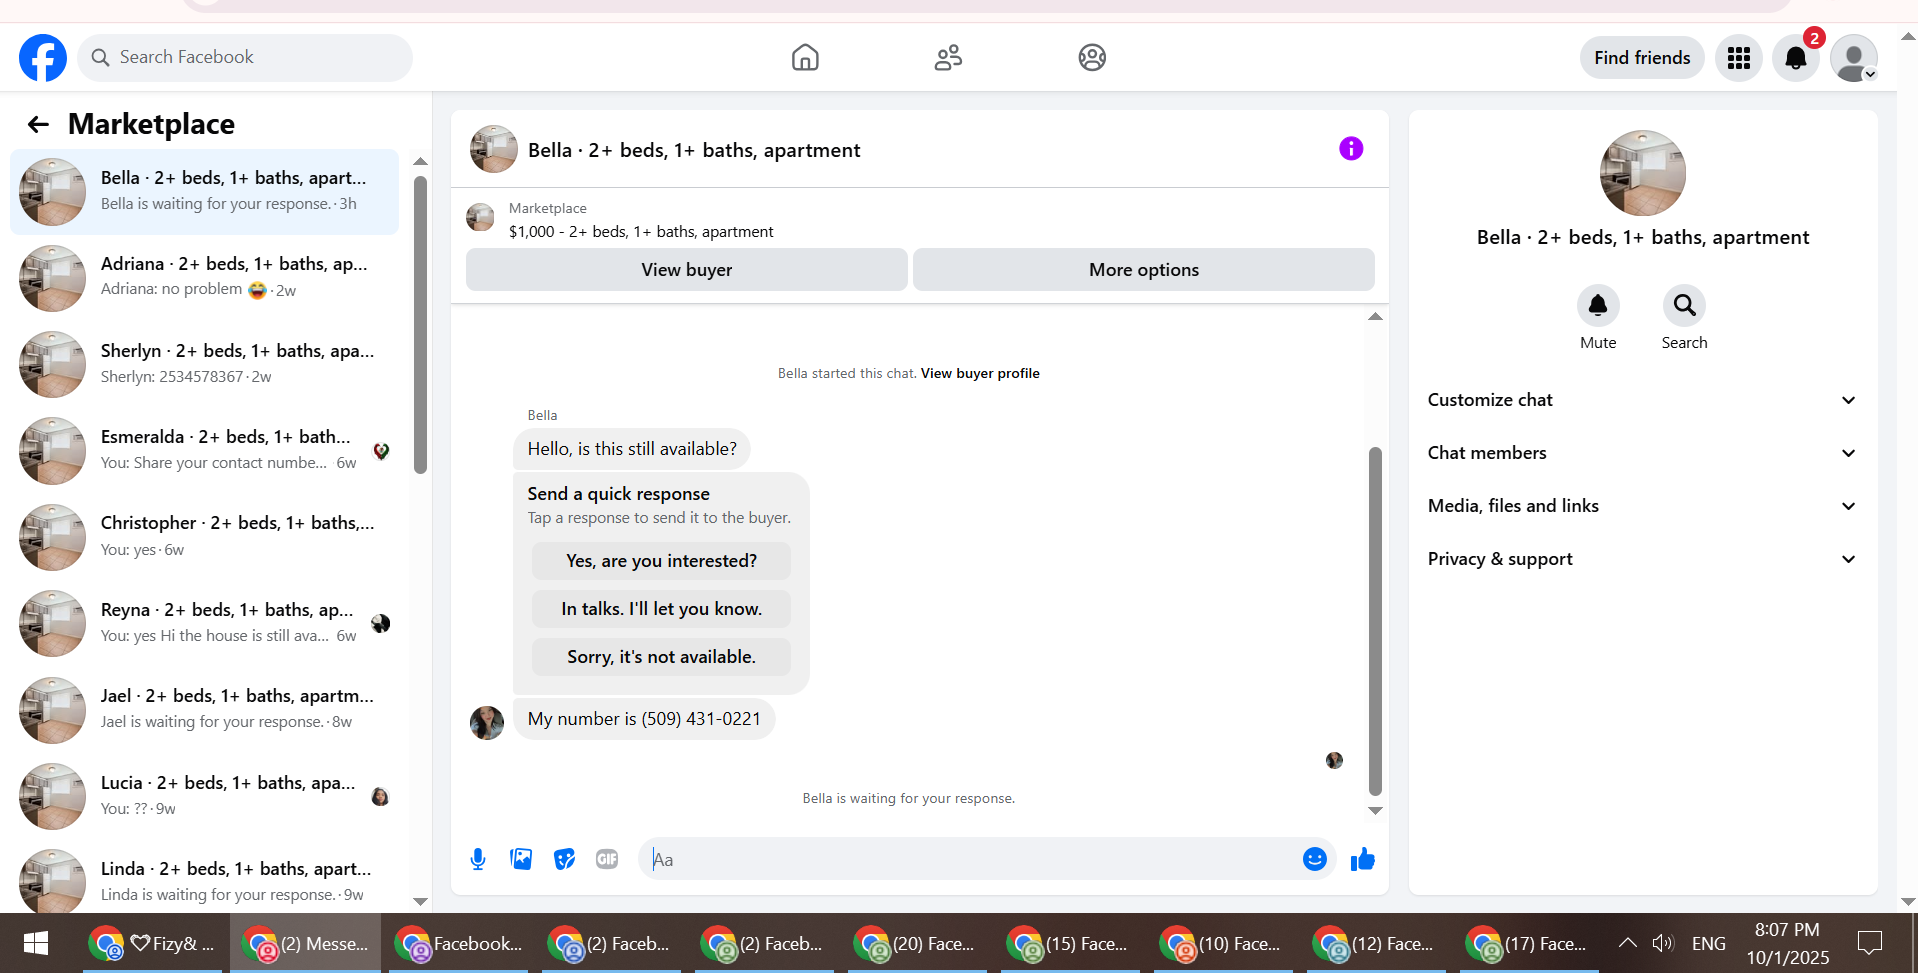This screenshot has height=973, width=1918.
Task: Click the View buyer button
Action: click(x=687, y=270)
